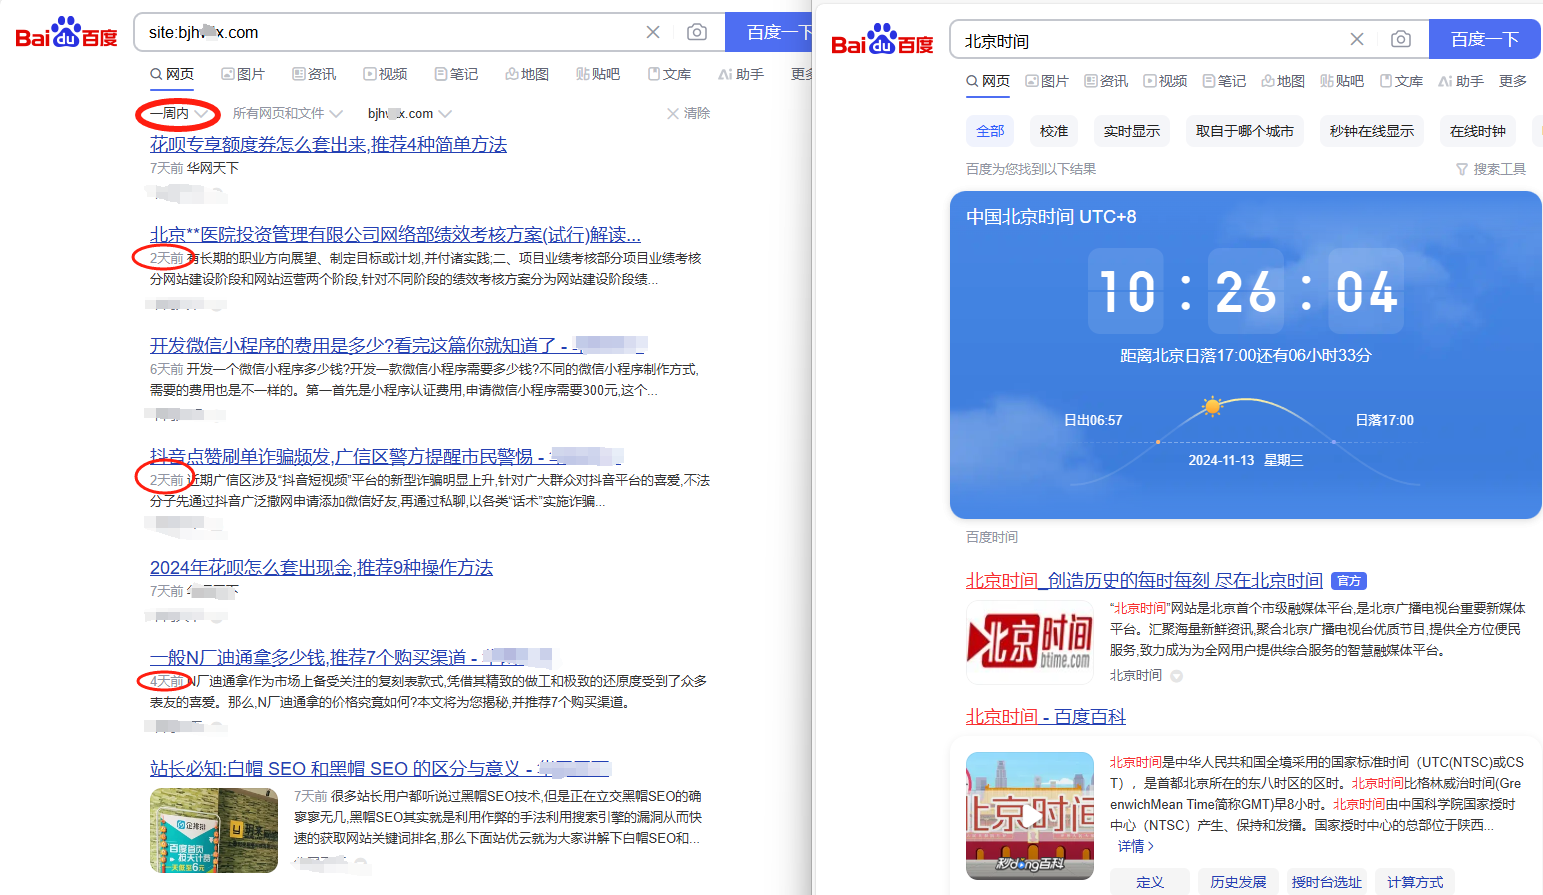The height and width of the screenshot is (895, 1543).
Task: Click the sun icon on sunrise curve
Action: [1213, 406]
